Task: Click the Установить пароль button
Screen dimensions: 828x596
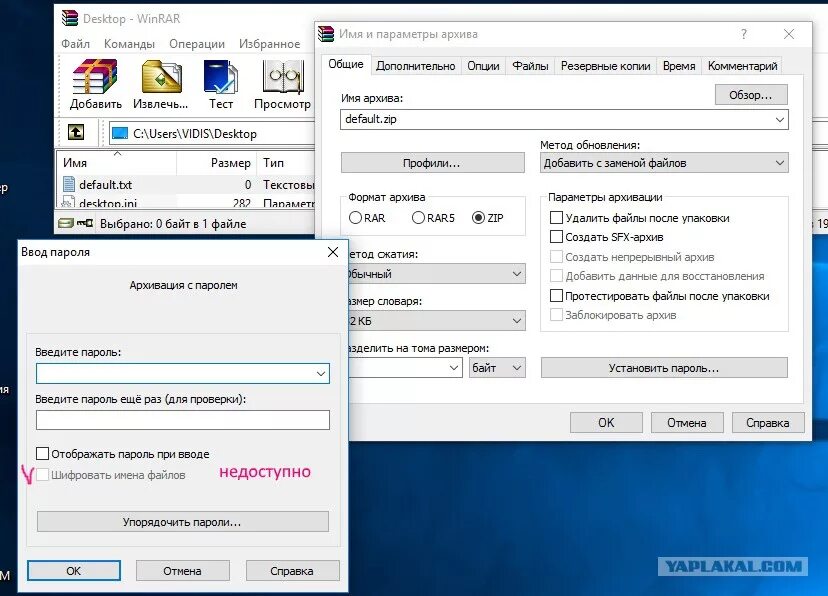Action: [x=664, y=368]
